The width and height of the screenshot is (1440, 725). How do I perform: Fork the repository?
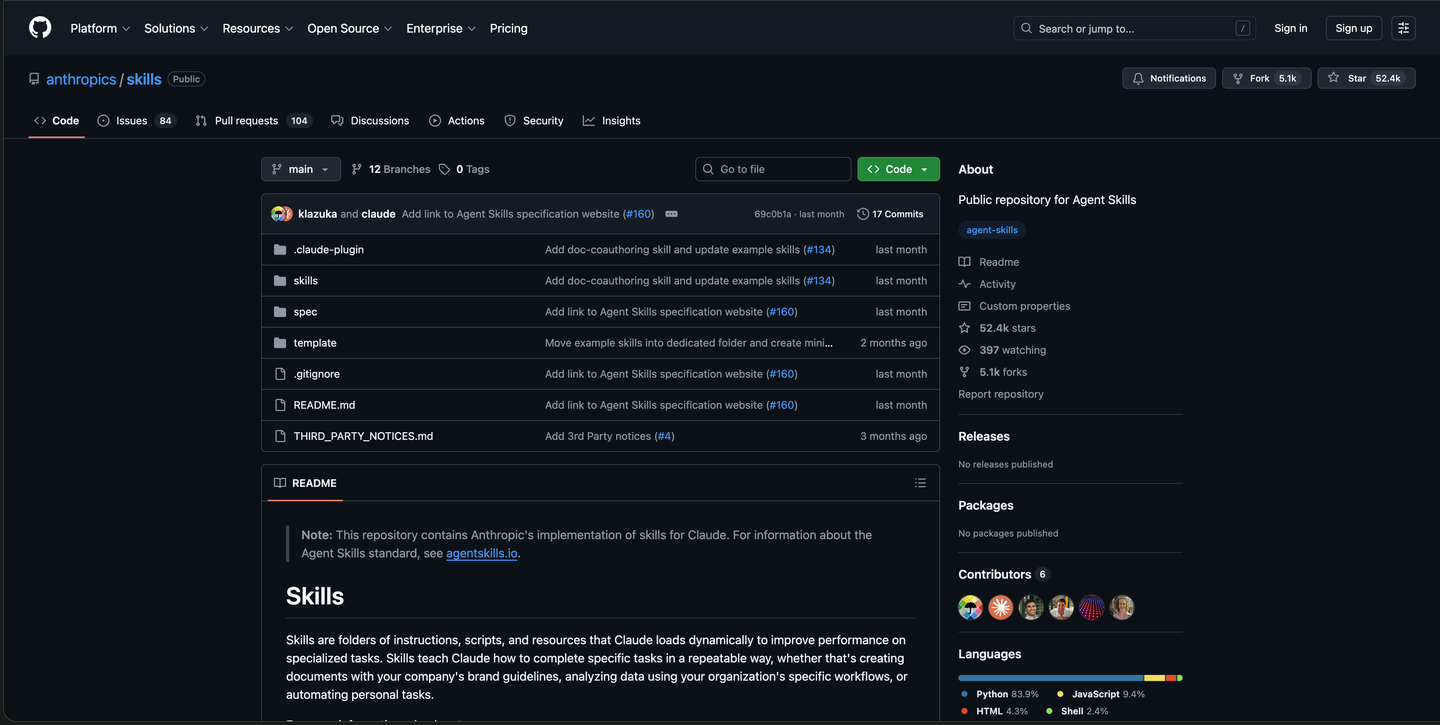pos(1266,78)
